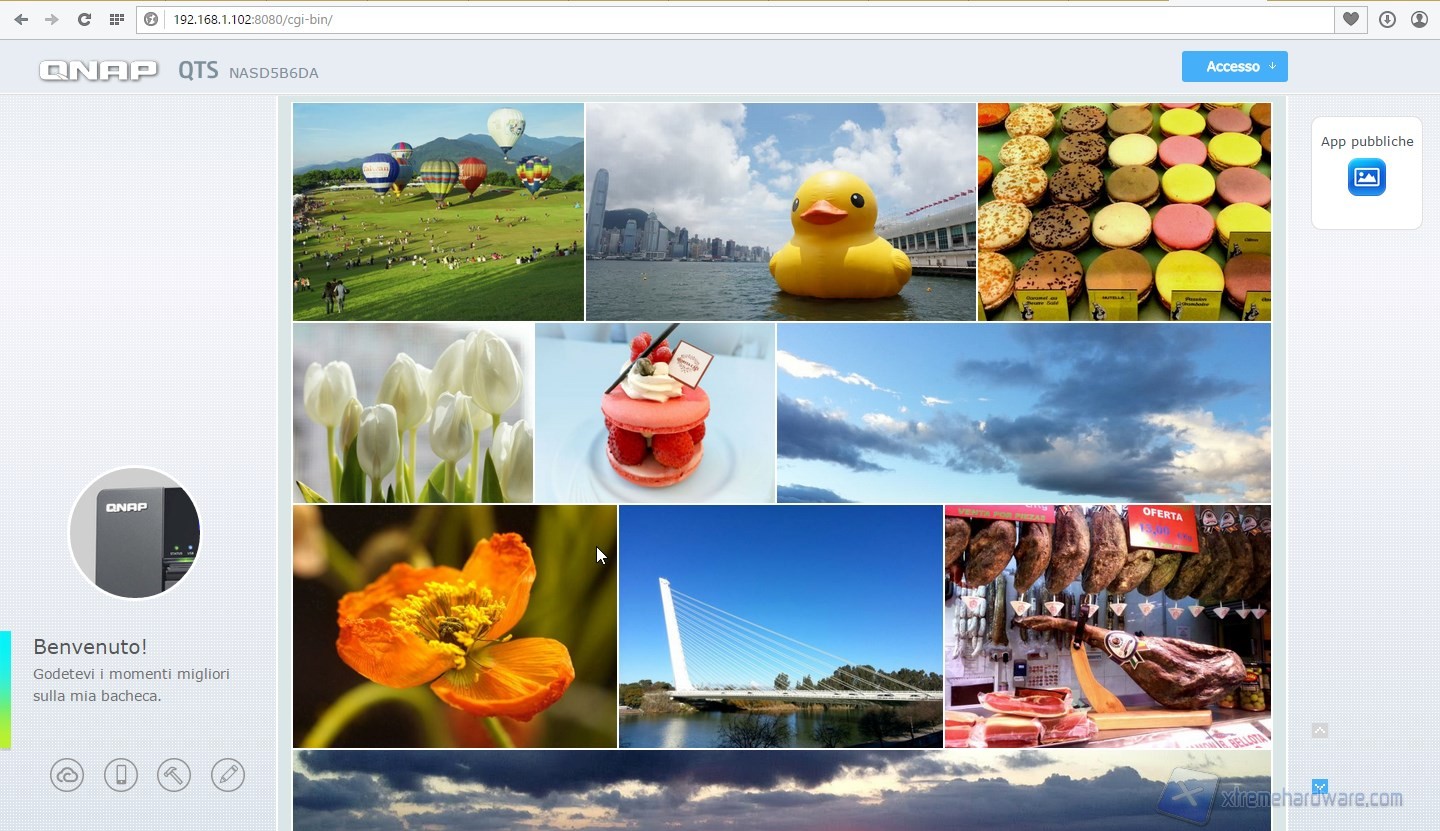
Task: Click the gray scroll-up chevron button
Action: (1319, 731)
